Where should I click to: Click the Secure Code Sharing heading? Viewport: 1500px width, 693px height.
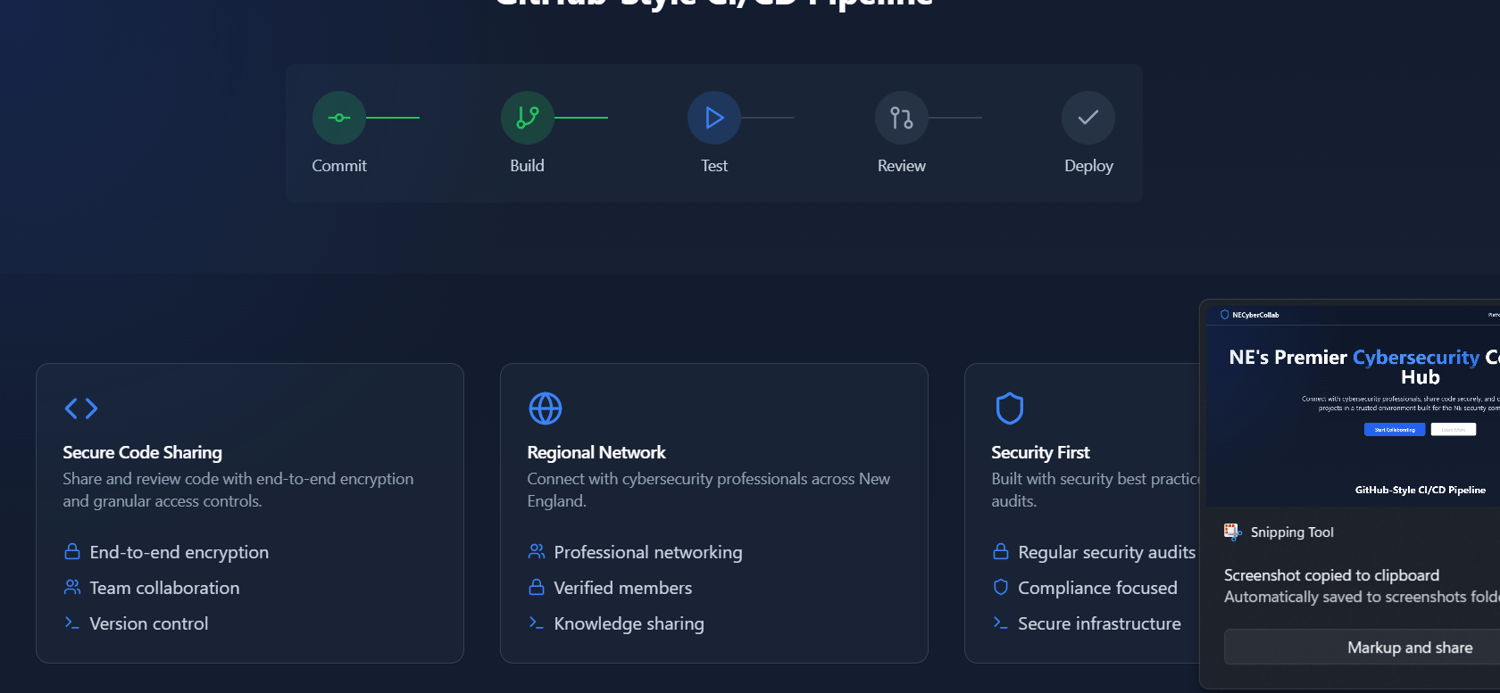coord(142,452)
